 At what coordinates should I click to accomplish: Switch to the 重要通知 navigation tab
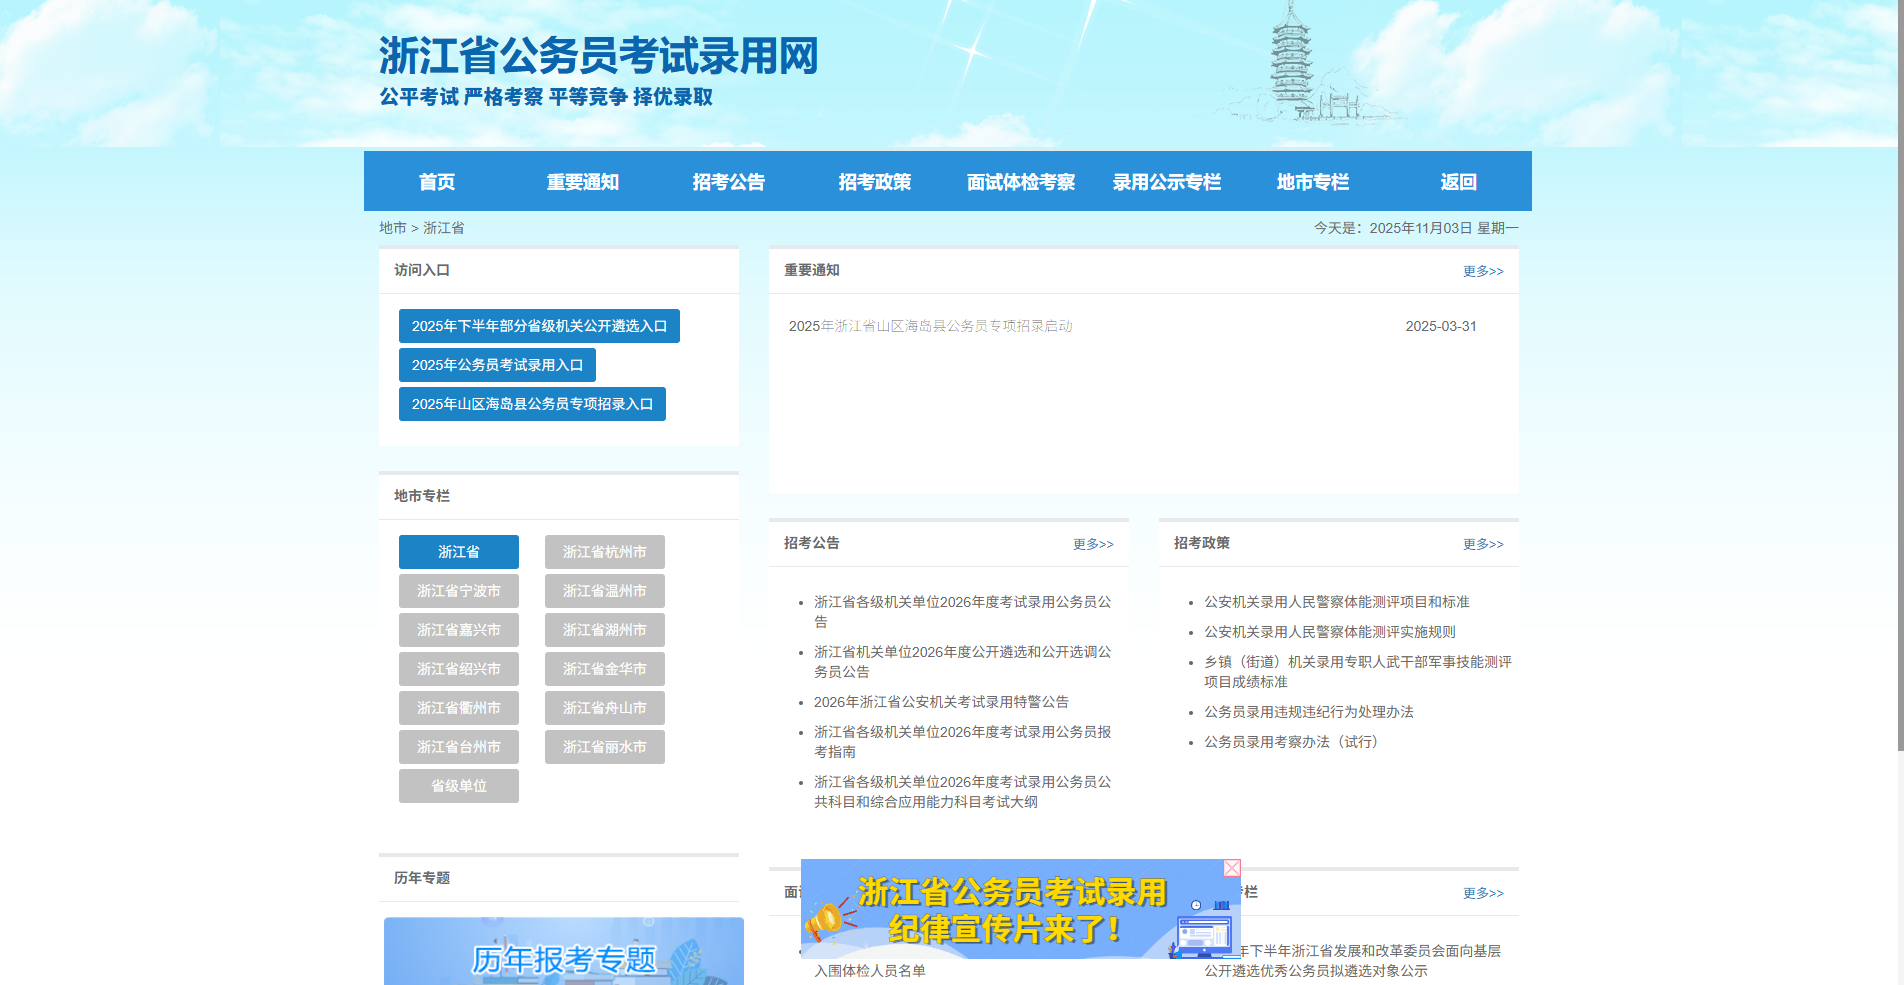tap(583, 181)
